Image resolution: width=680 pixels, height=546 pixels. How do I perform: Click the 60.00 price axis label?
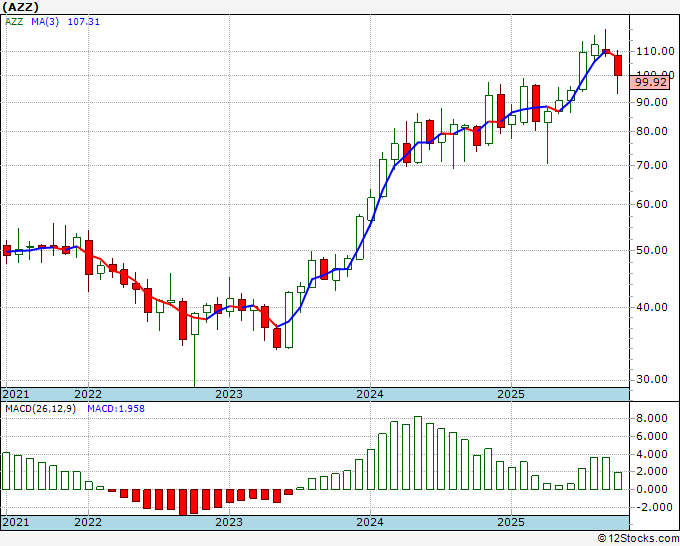click(652, 204)
